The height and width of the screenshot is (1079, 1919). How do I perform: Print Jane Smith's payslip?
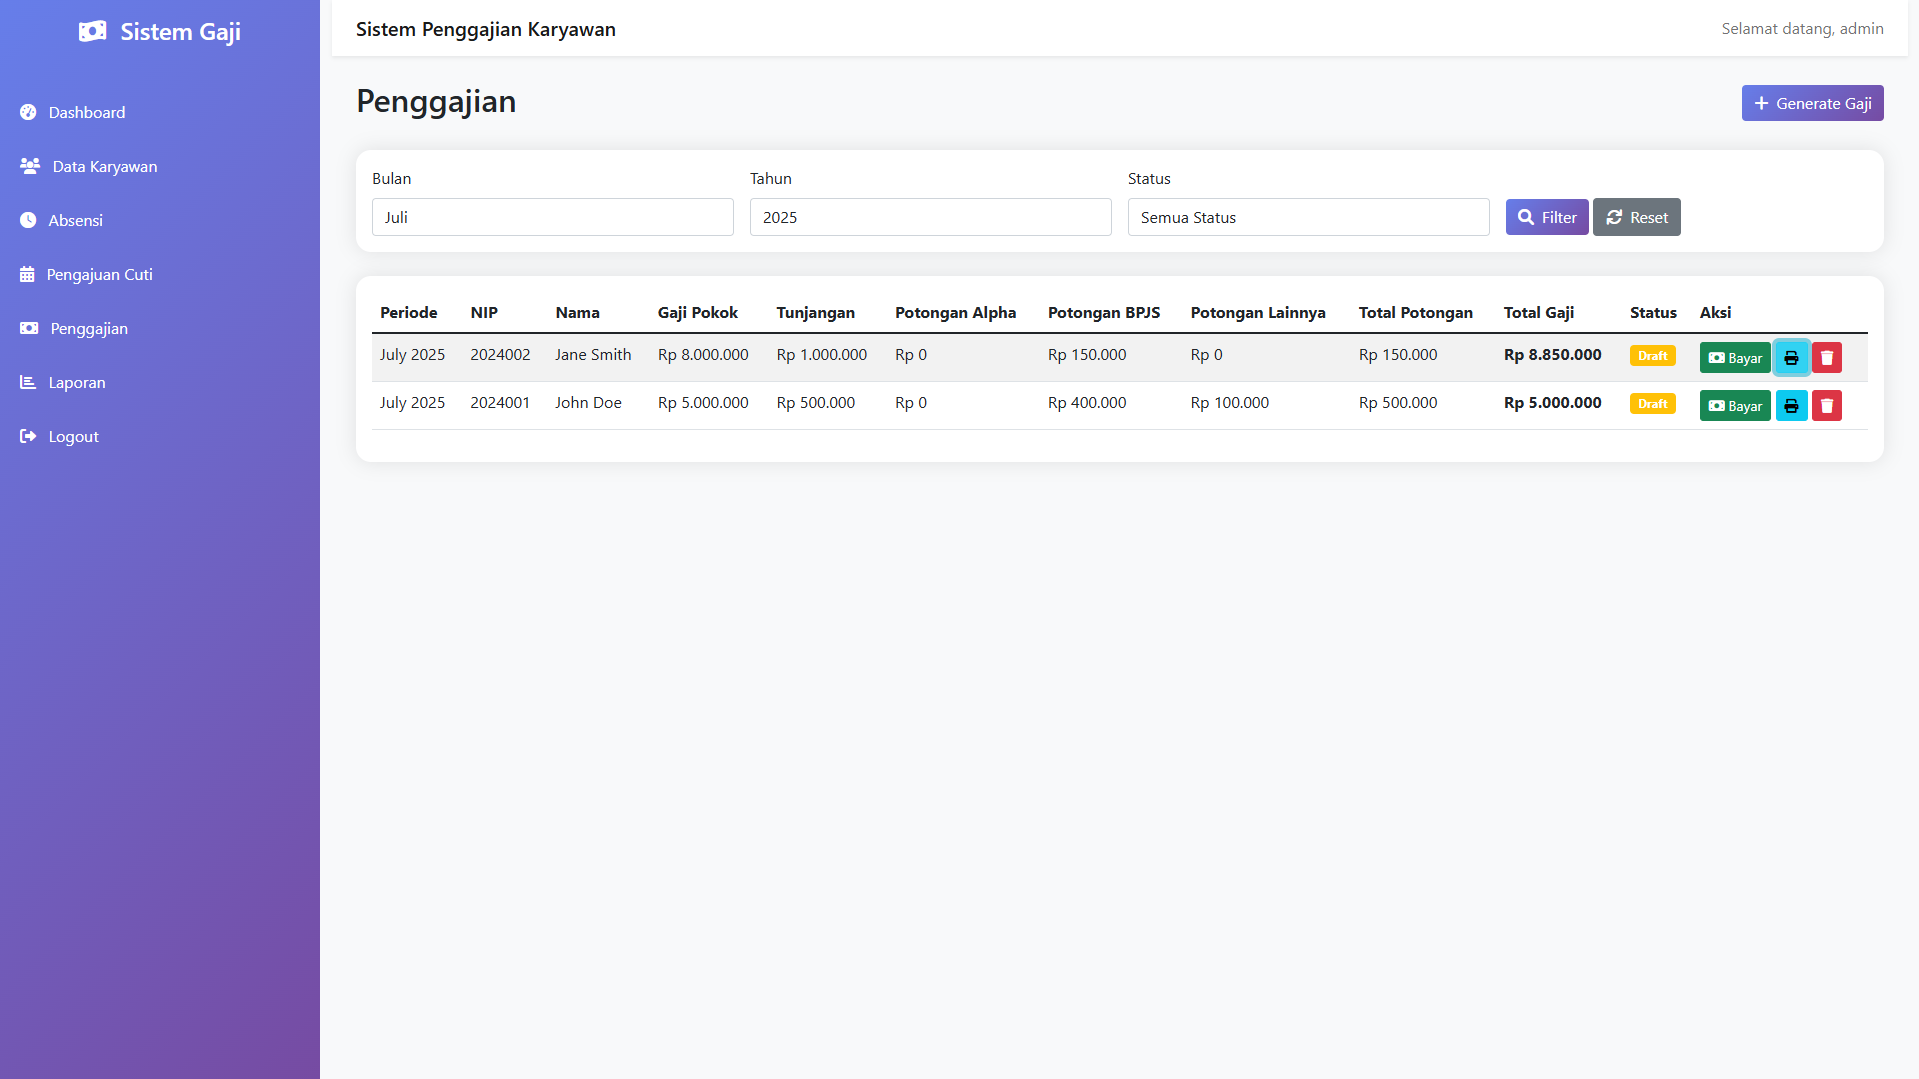tap(1791, 358)
